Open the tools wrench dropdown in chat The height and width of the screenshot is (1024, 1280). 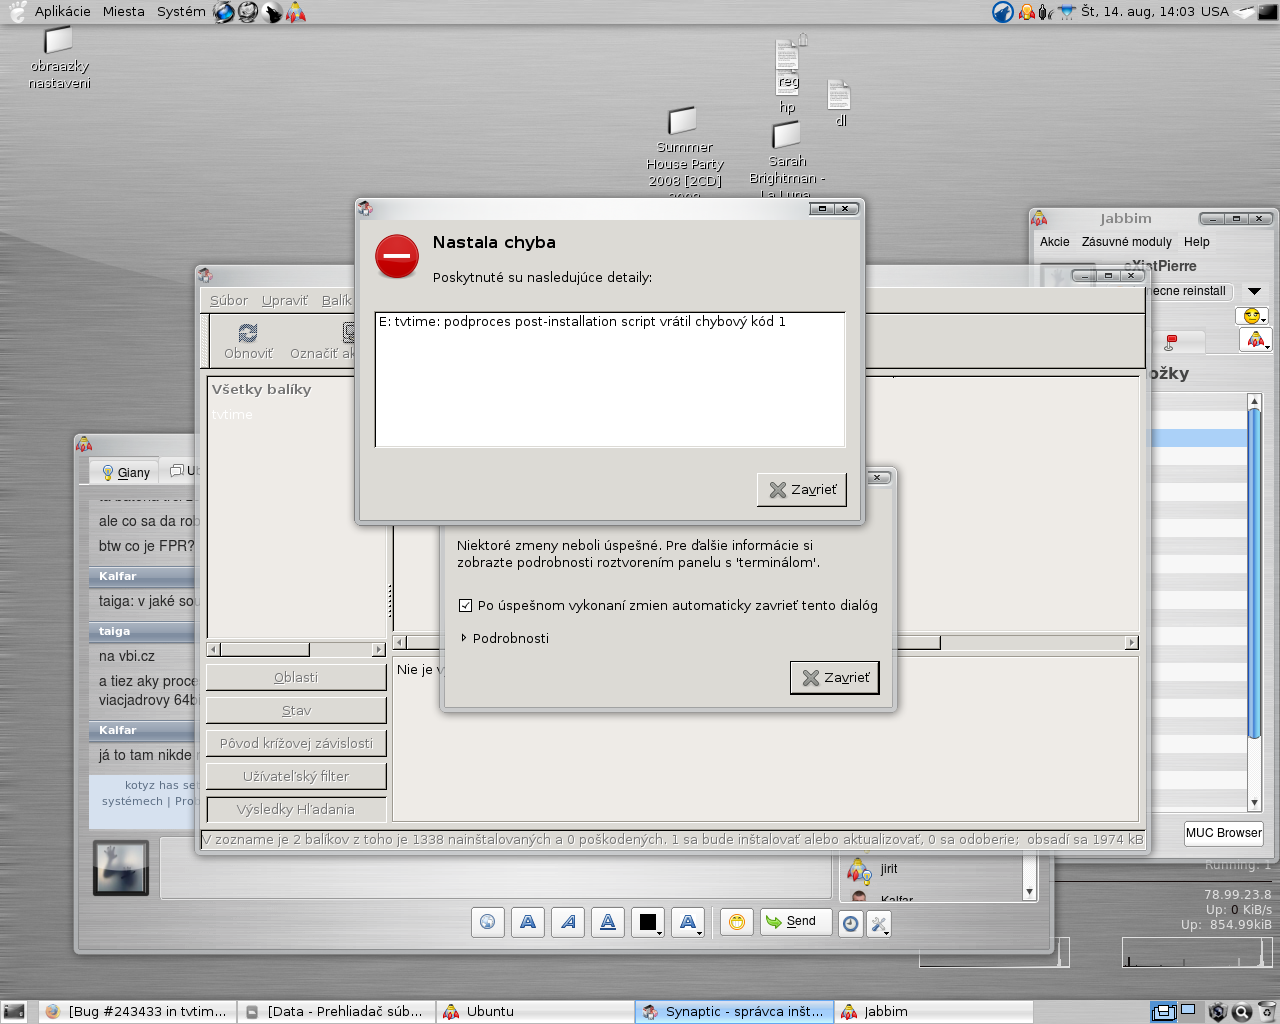coord(879,924)
